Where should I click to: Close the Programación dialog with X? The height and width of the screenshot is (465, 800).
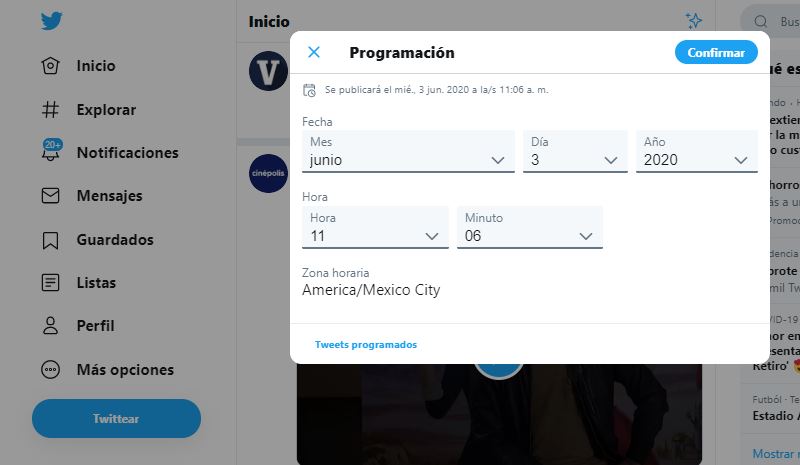pyautogui.click(x=314, y=52)
